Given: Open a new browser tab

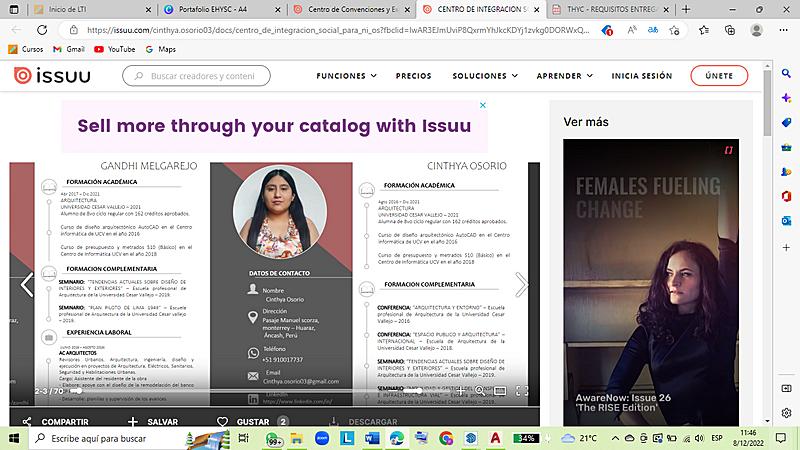Looking at the screenshot, I should pos(686,9).
